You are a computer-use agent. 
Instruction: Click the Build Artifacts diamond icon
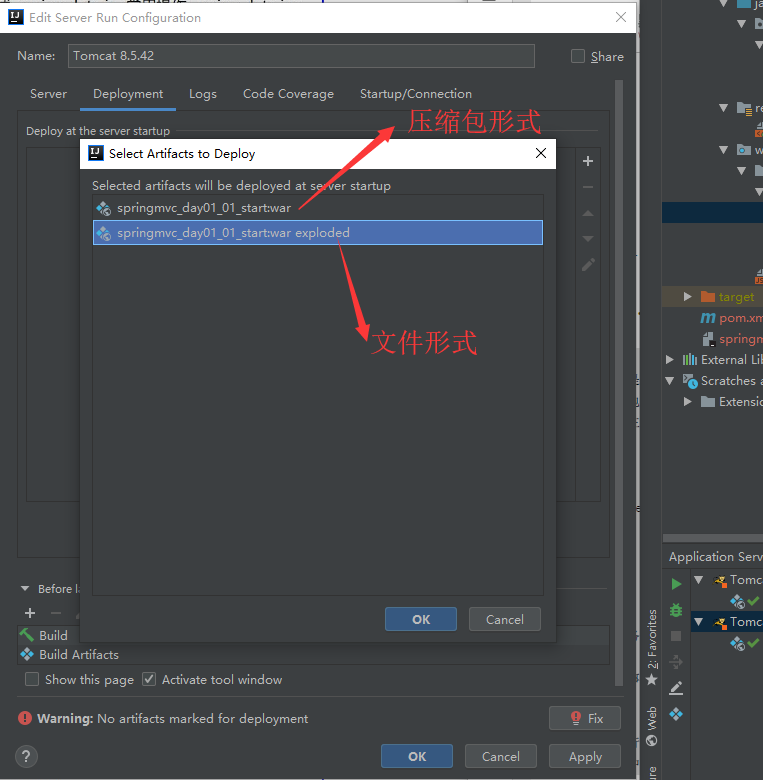[27, 654]
